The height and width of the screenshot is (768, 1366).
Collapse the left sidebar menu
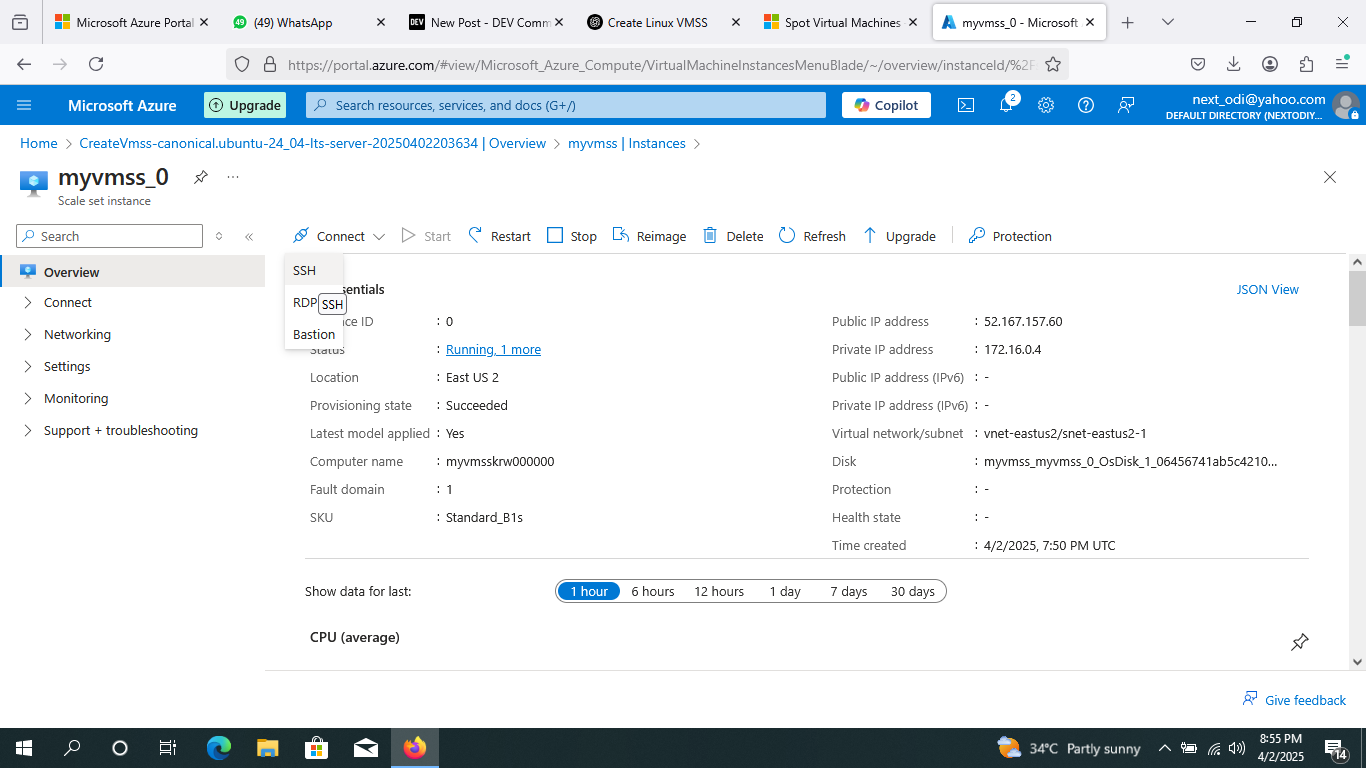[x=249, y=237]
